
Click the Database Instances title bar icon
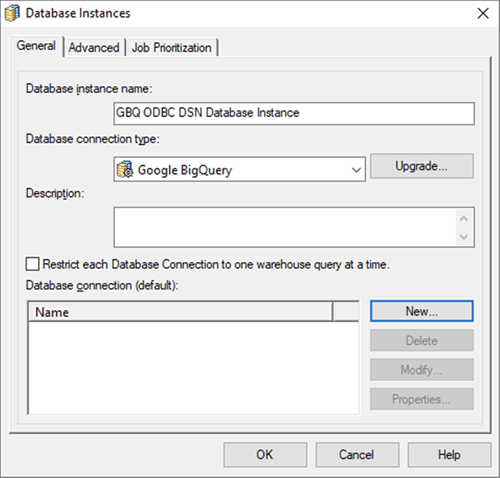coord(12,14)
